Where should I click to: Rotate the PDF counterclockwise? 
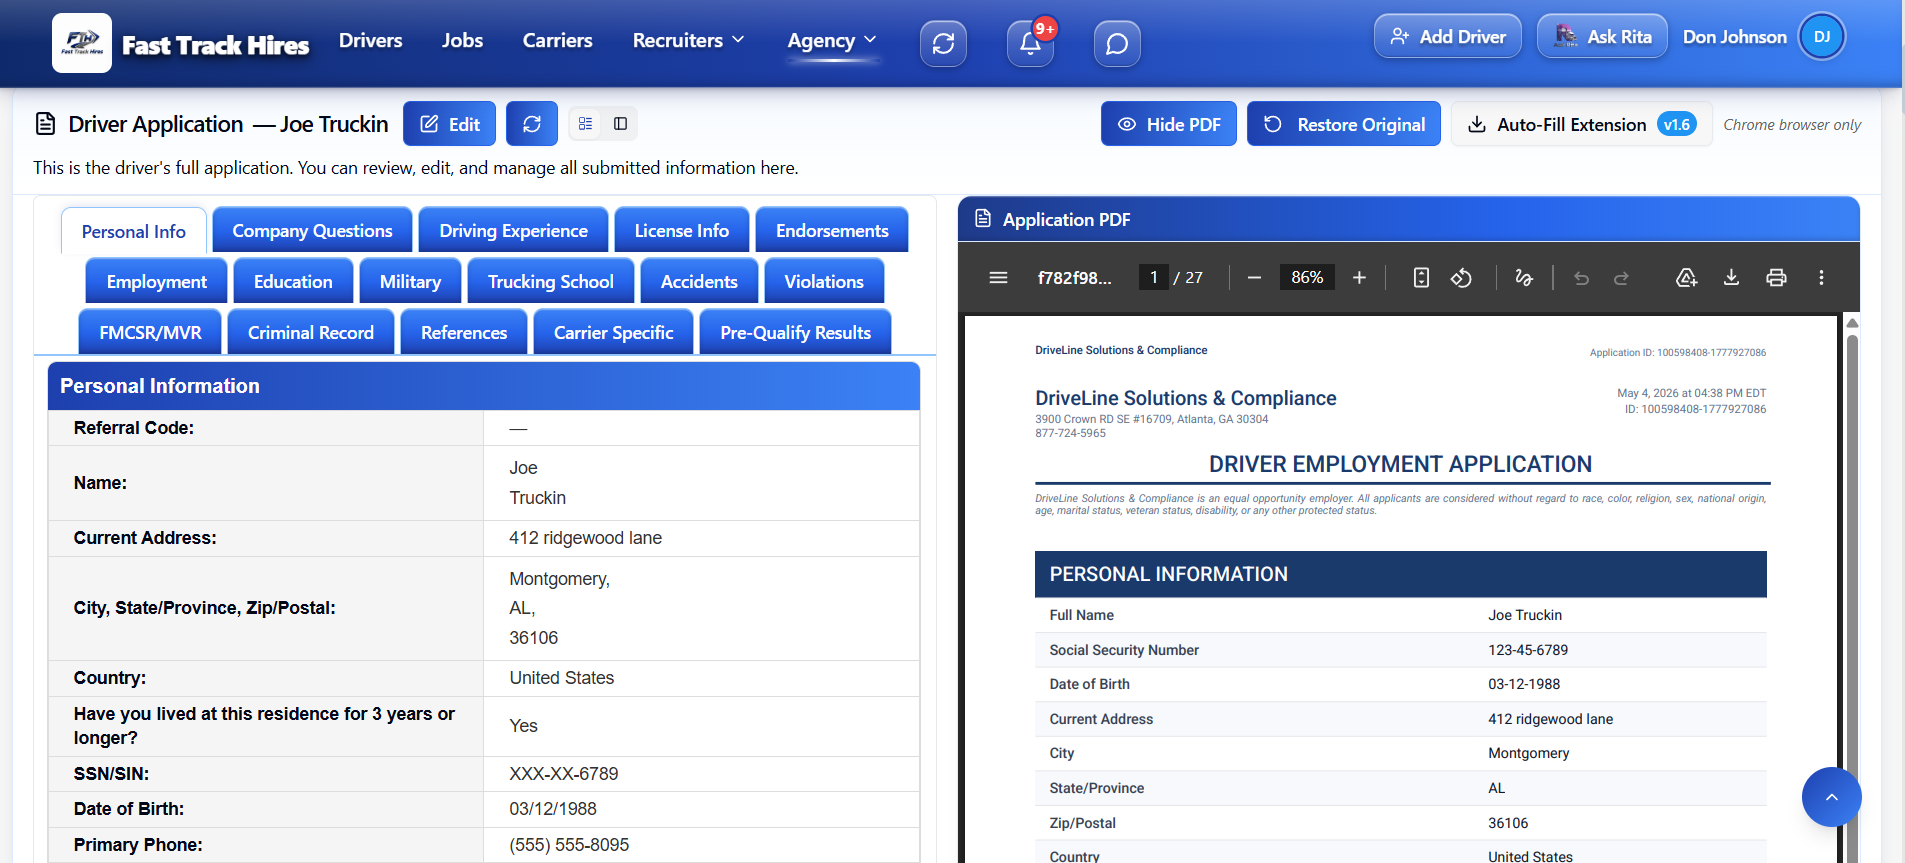(x=1461, y=277)
